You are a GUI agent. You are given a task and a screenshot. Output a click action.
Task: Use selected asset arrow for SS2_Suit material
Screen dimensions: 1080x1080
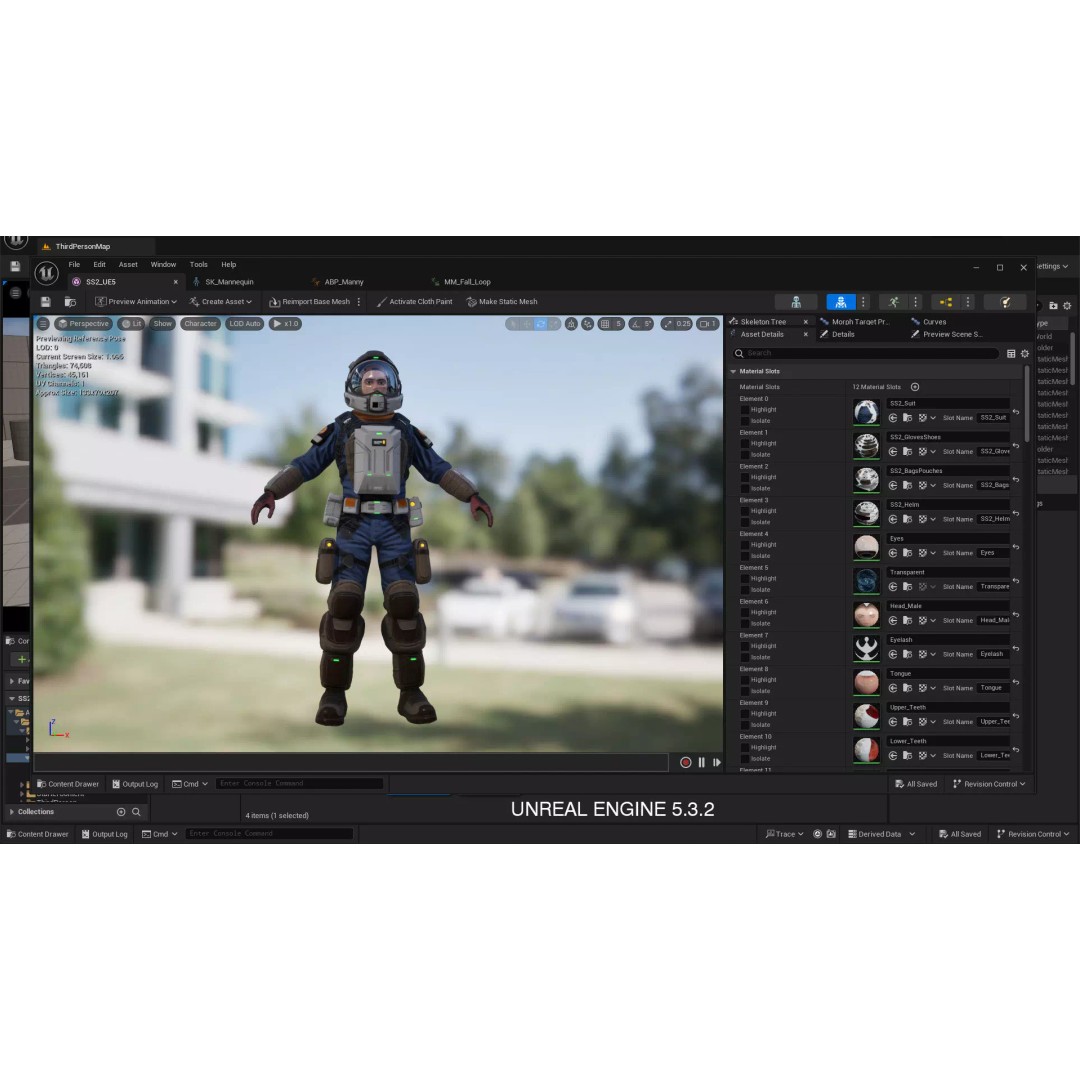coord(893,418)
